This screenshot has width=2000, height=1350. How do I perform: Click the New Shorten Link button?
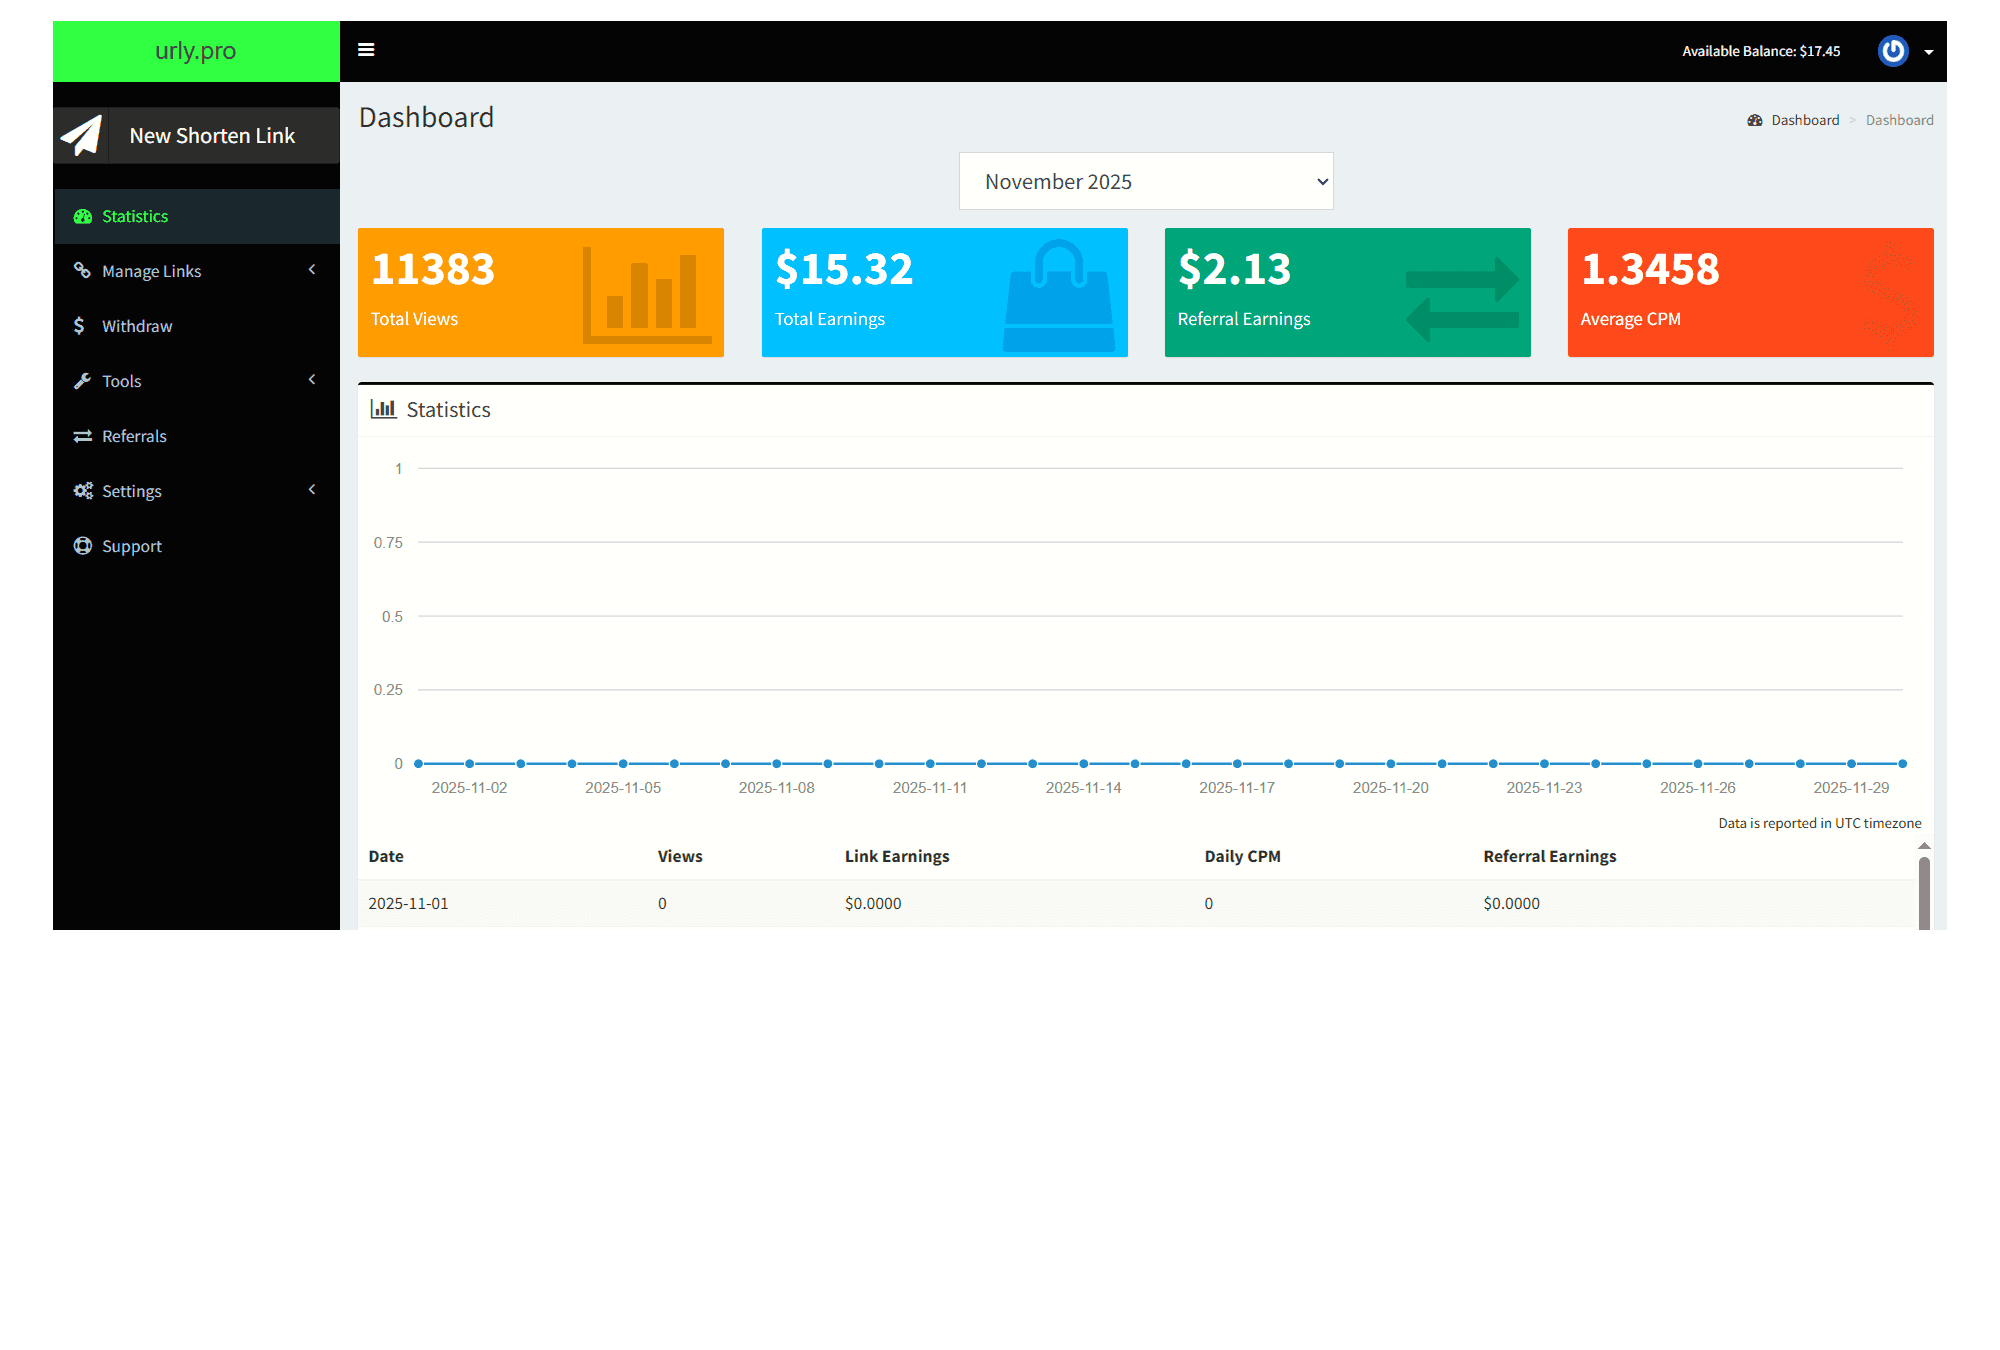pos(211,135)
